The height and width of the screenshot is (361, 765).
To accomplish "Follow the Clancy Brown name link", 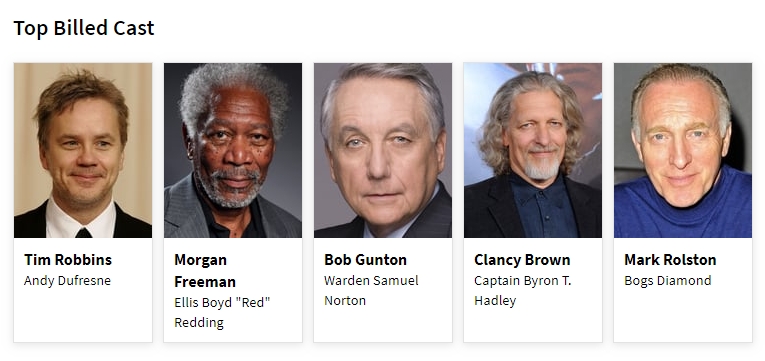I will tap(522, 260).
